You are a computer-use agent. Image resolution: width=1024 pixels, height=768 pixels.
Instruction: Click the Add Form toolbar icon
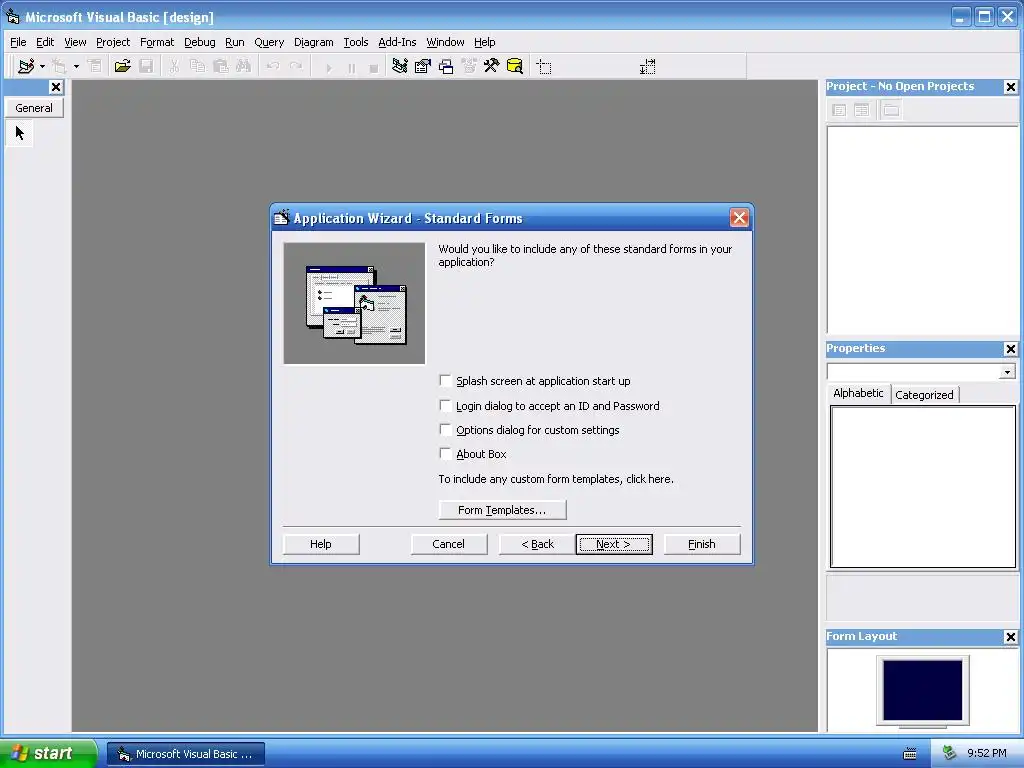click(59, 66)
